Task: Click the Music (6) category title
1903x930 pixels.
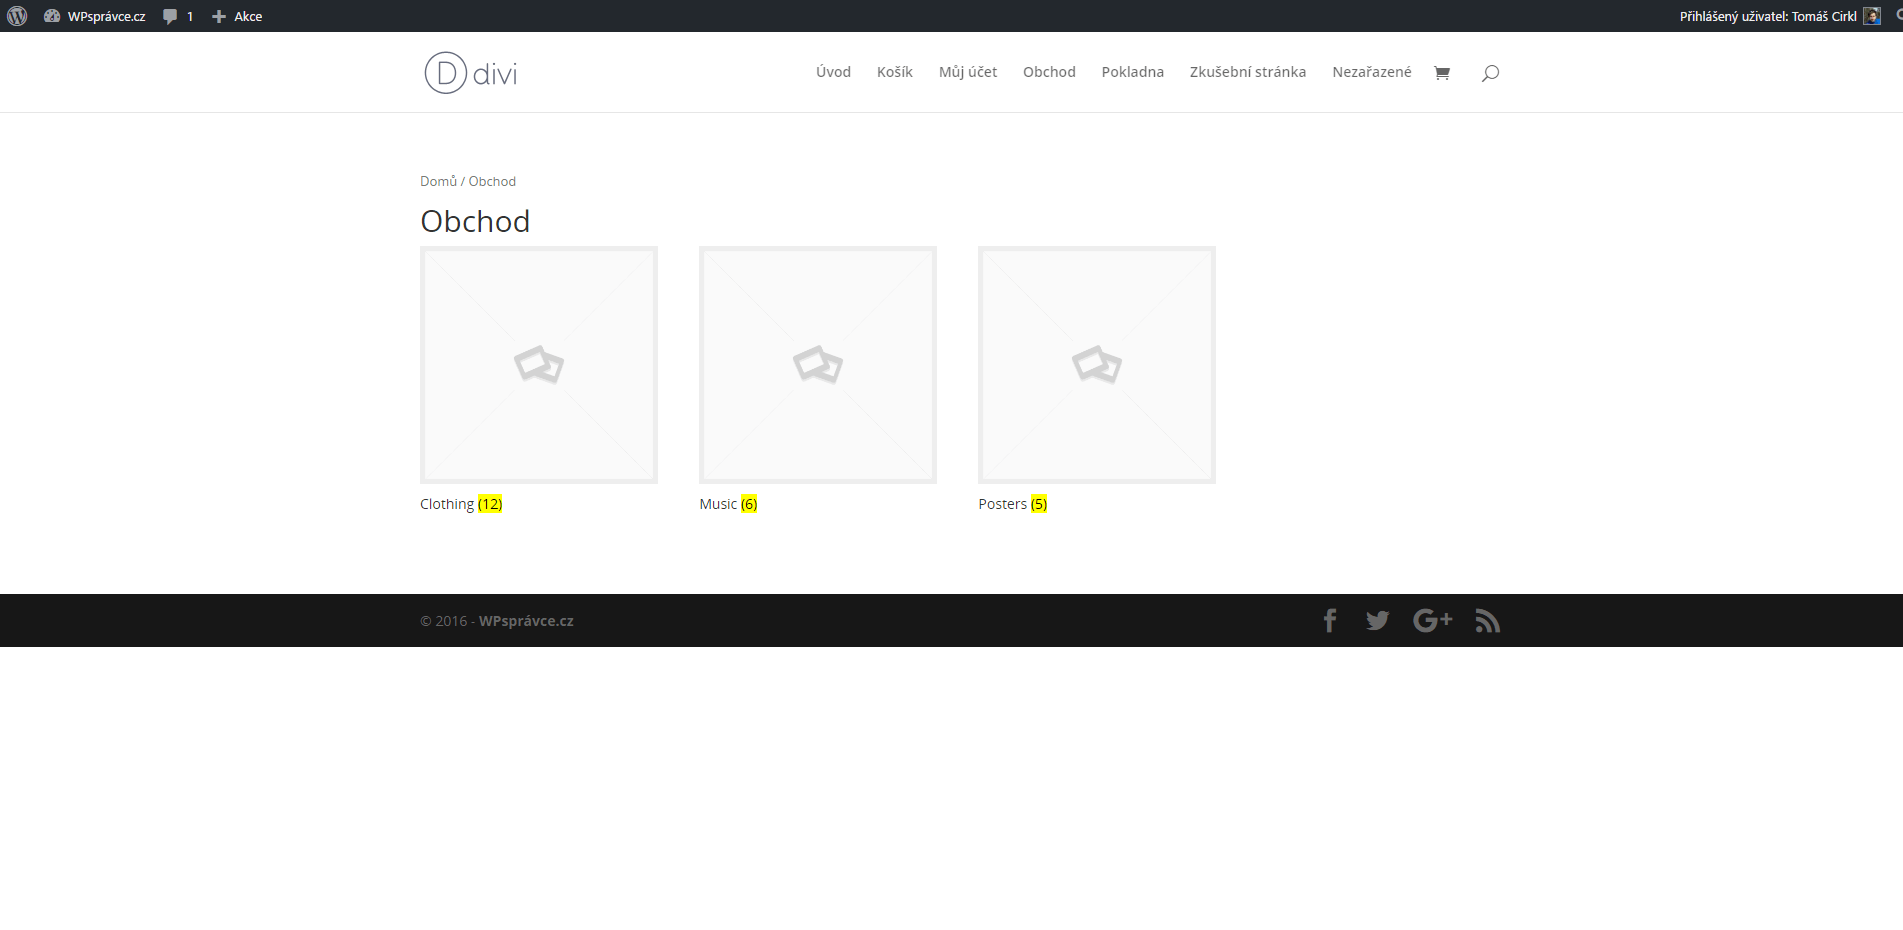Action: 728,504
